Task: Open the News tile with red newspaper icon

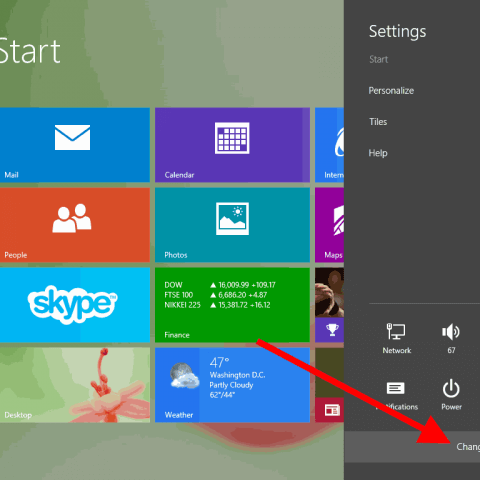Action: pyautogui.click(x=329, y=385)
